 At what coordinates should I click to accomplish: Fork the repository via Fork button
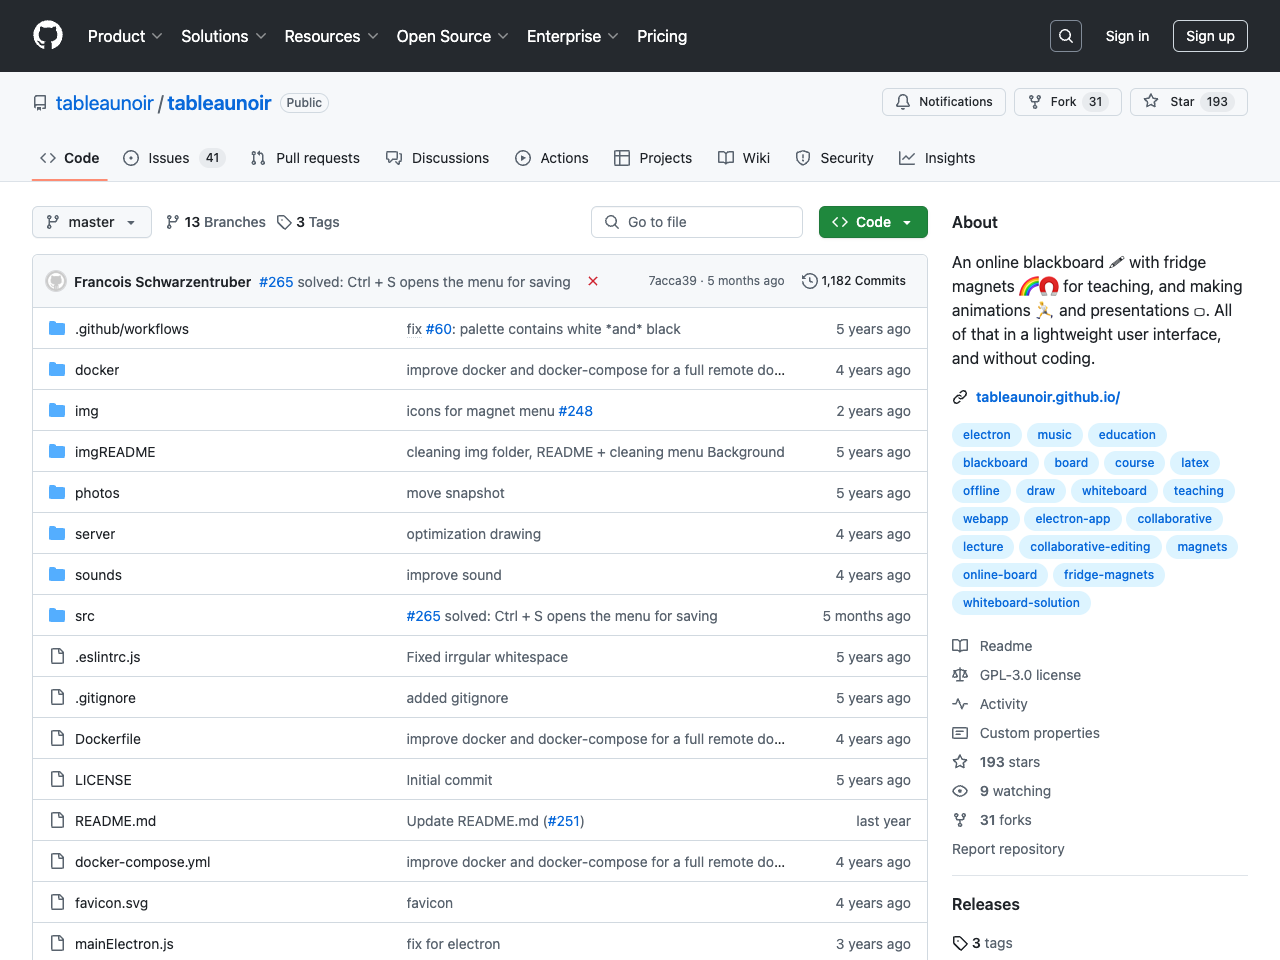pos(1068,102)
